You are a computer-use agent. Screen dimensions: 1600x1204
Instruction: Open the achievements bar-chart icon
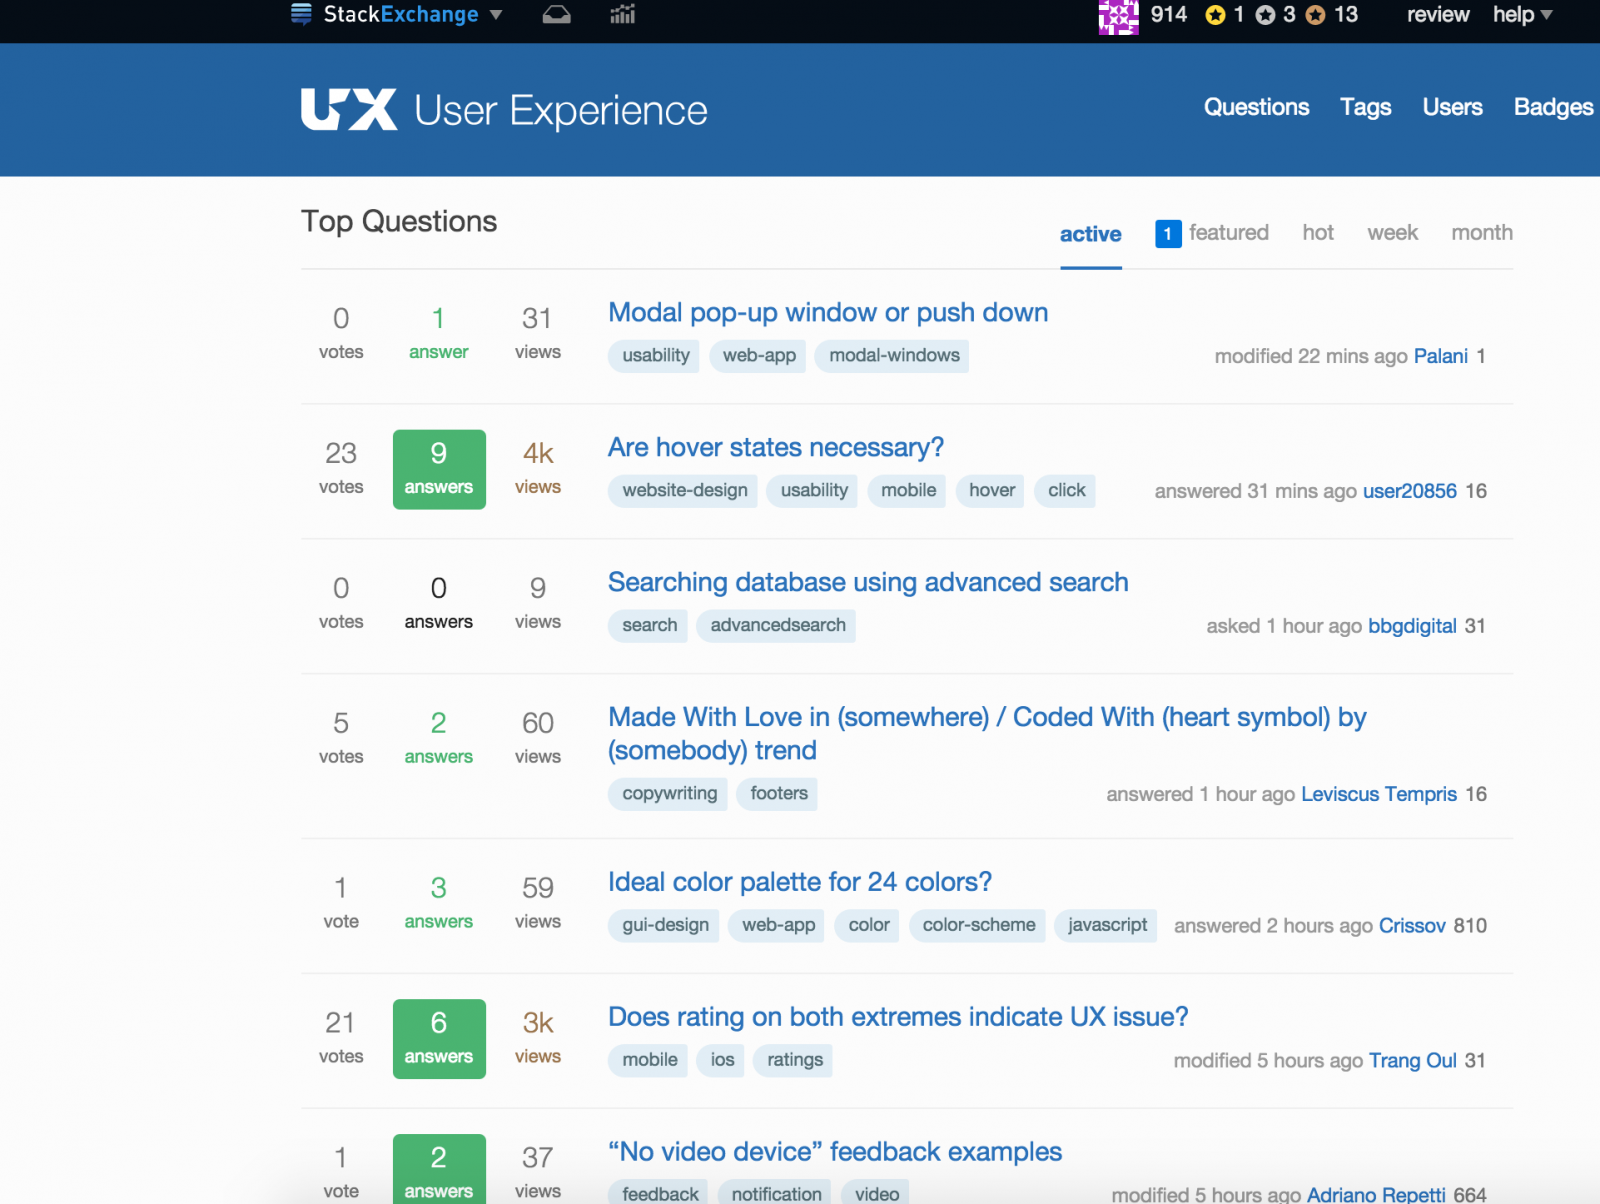622,15
